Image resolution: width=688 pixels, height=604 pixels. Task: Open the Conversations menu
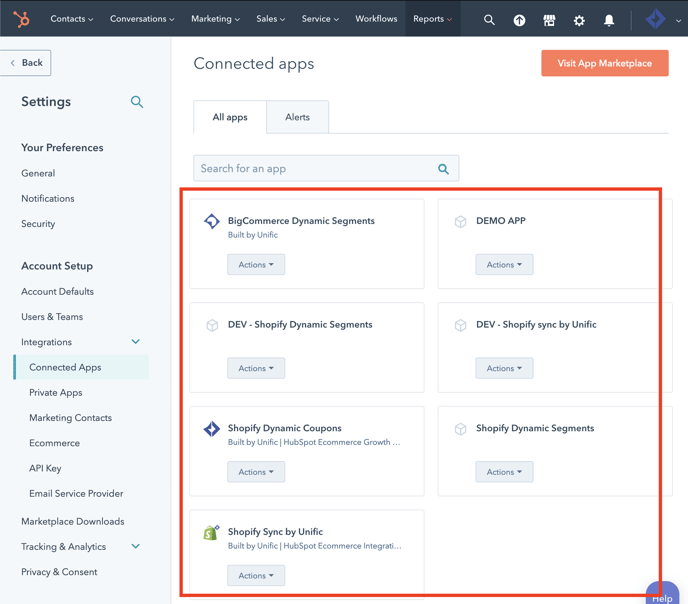pos(142,19)
